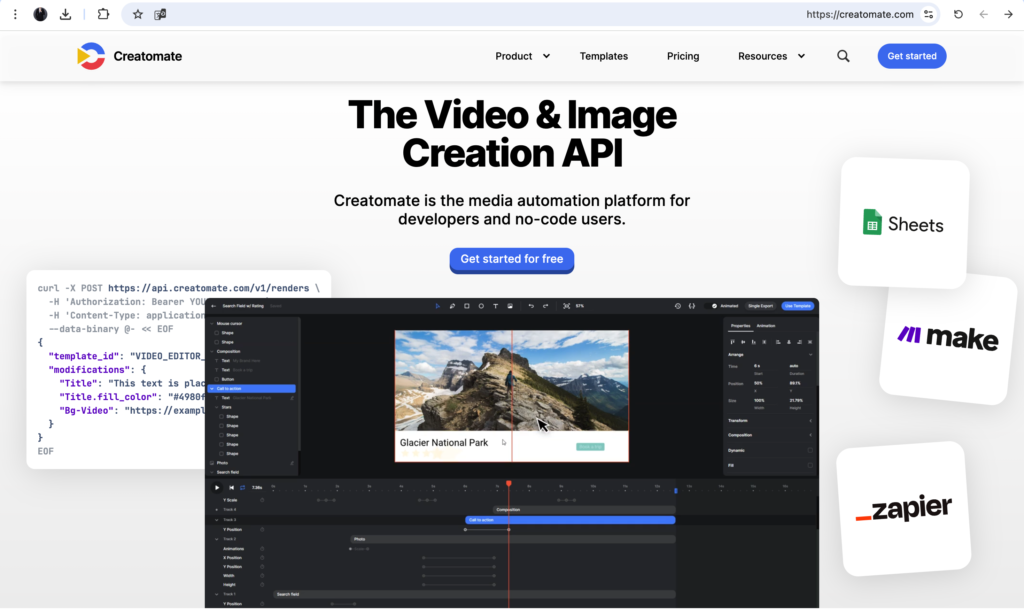Click the Get started for free button
1024x613 pixels.
(x=511, y=259)
